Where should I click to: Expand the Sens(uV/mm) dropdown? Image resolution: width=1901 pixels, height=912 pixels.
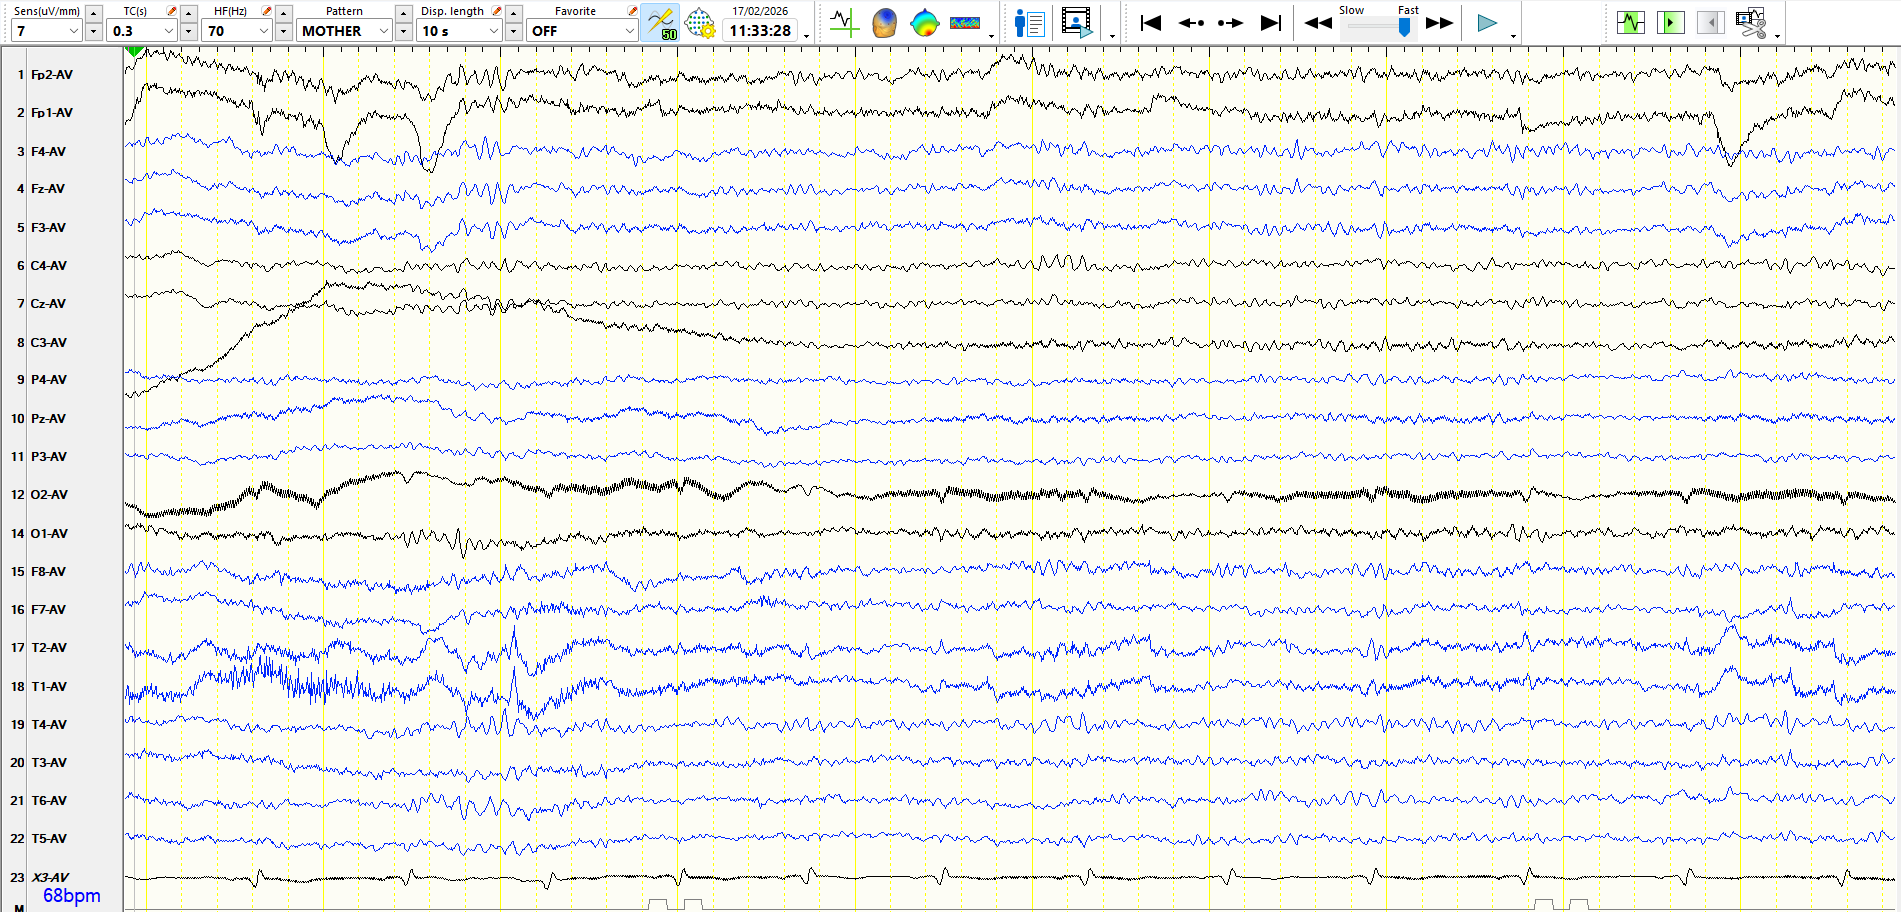73,31
